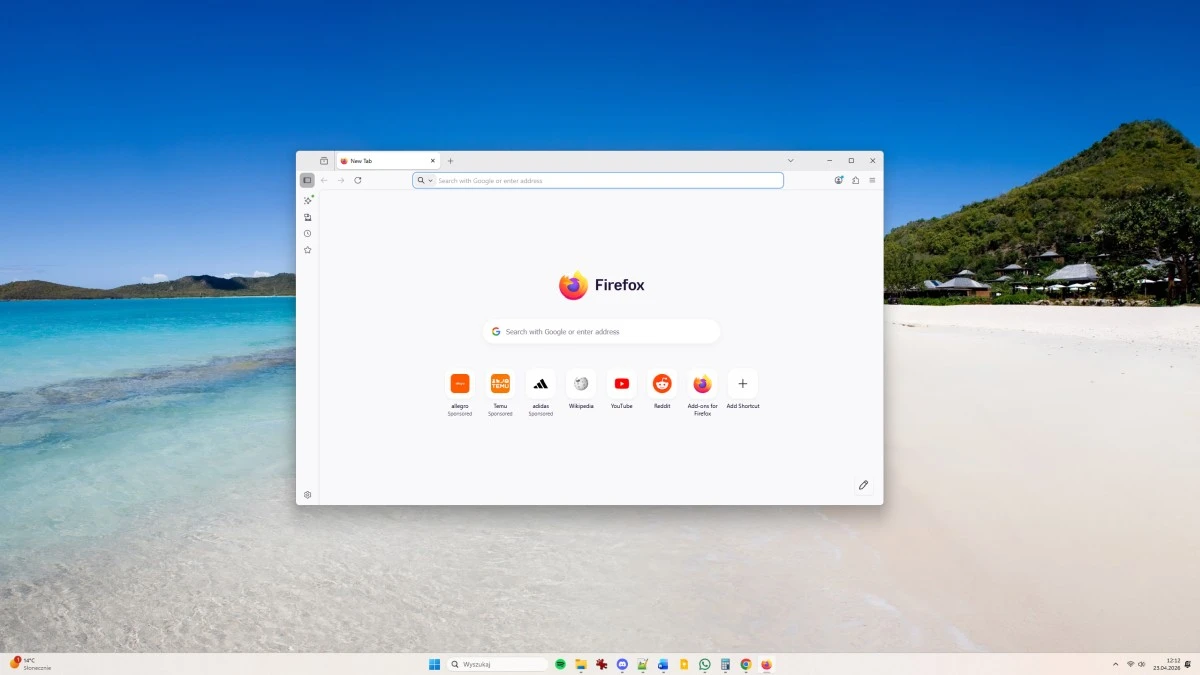Launch Spotify from the taskbar
This screenshot has height=675, width=1200.
pos(560,663)
